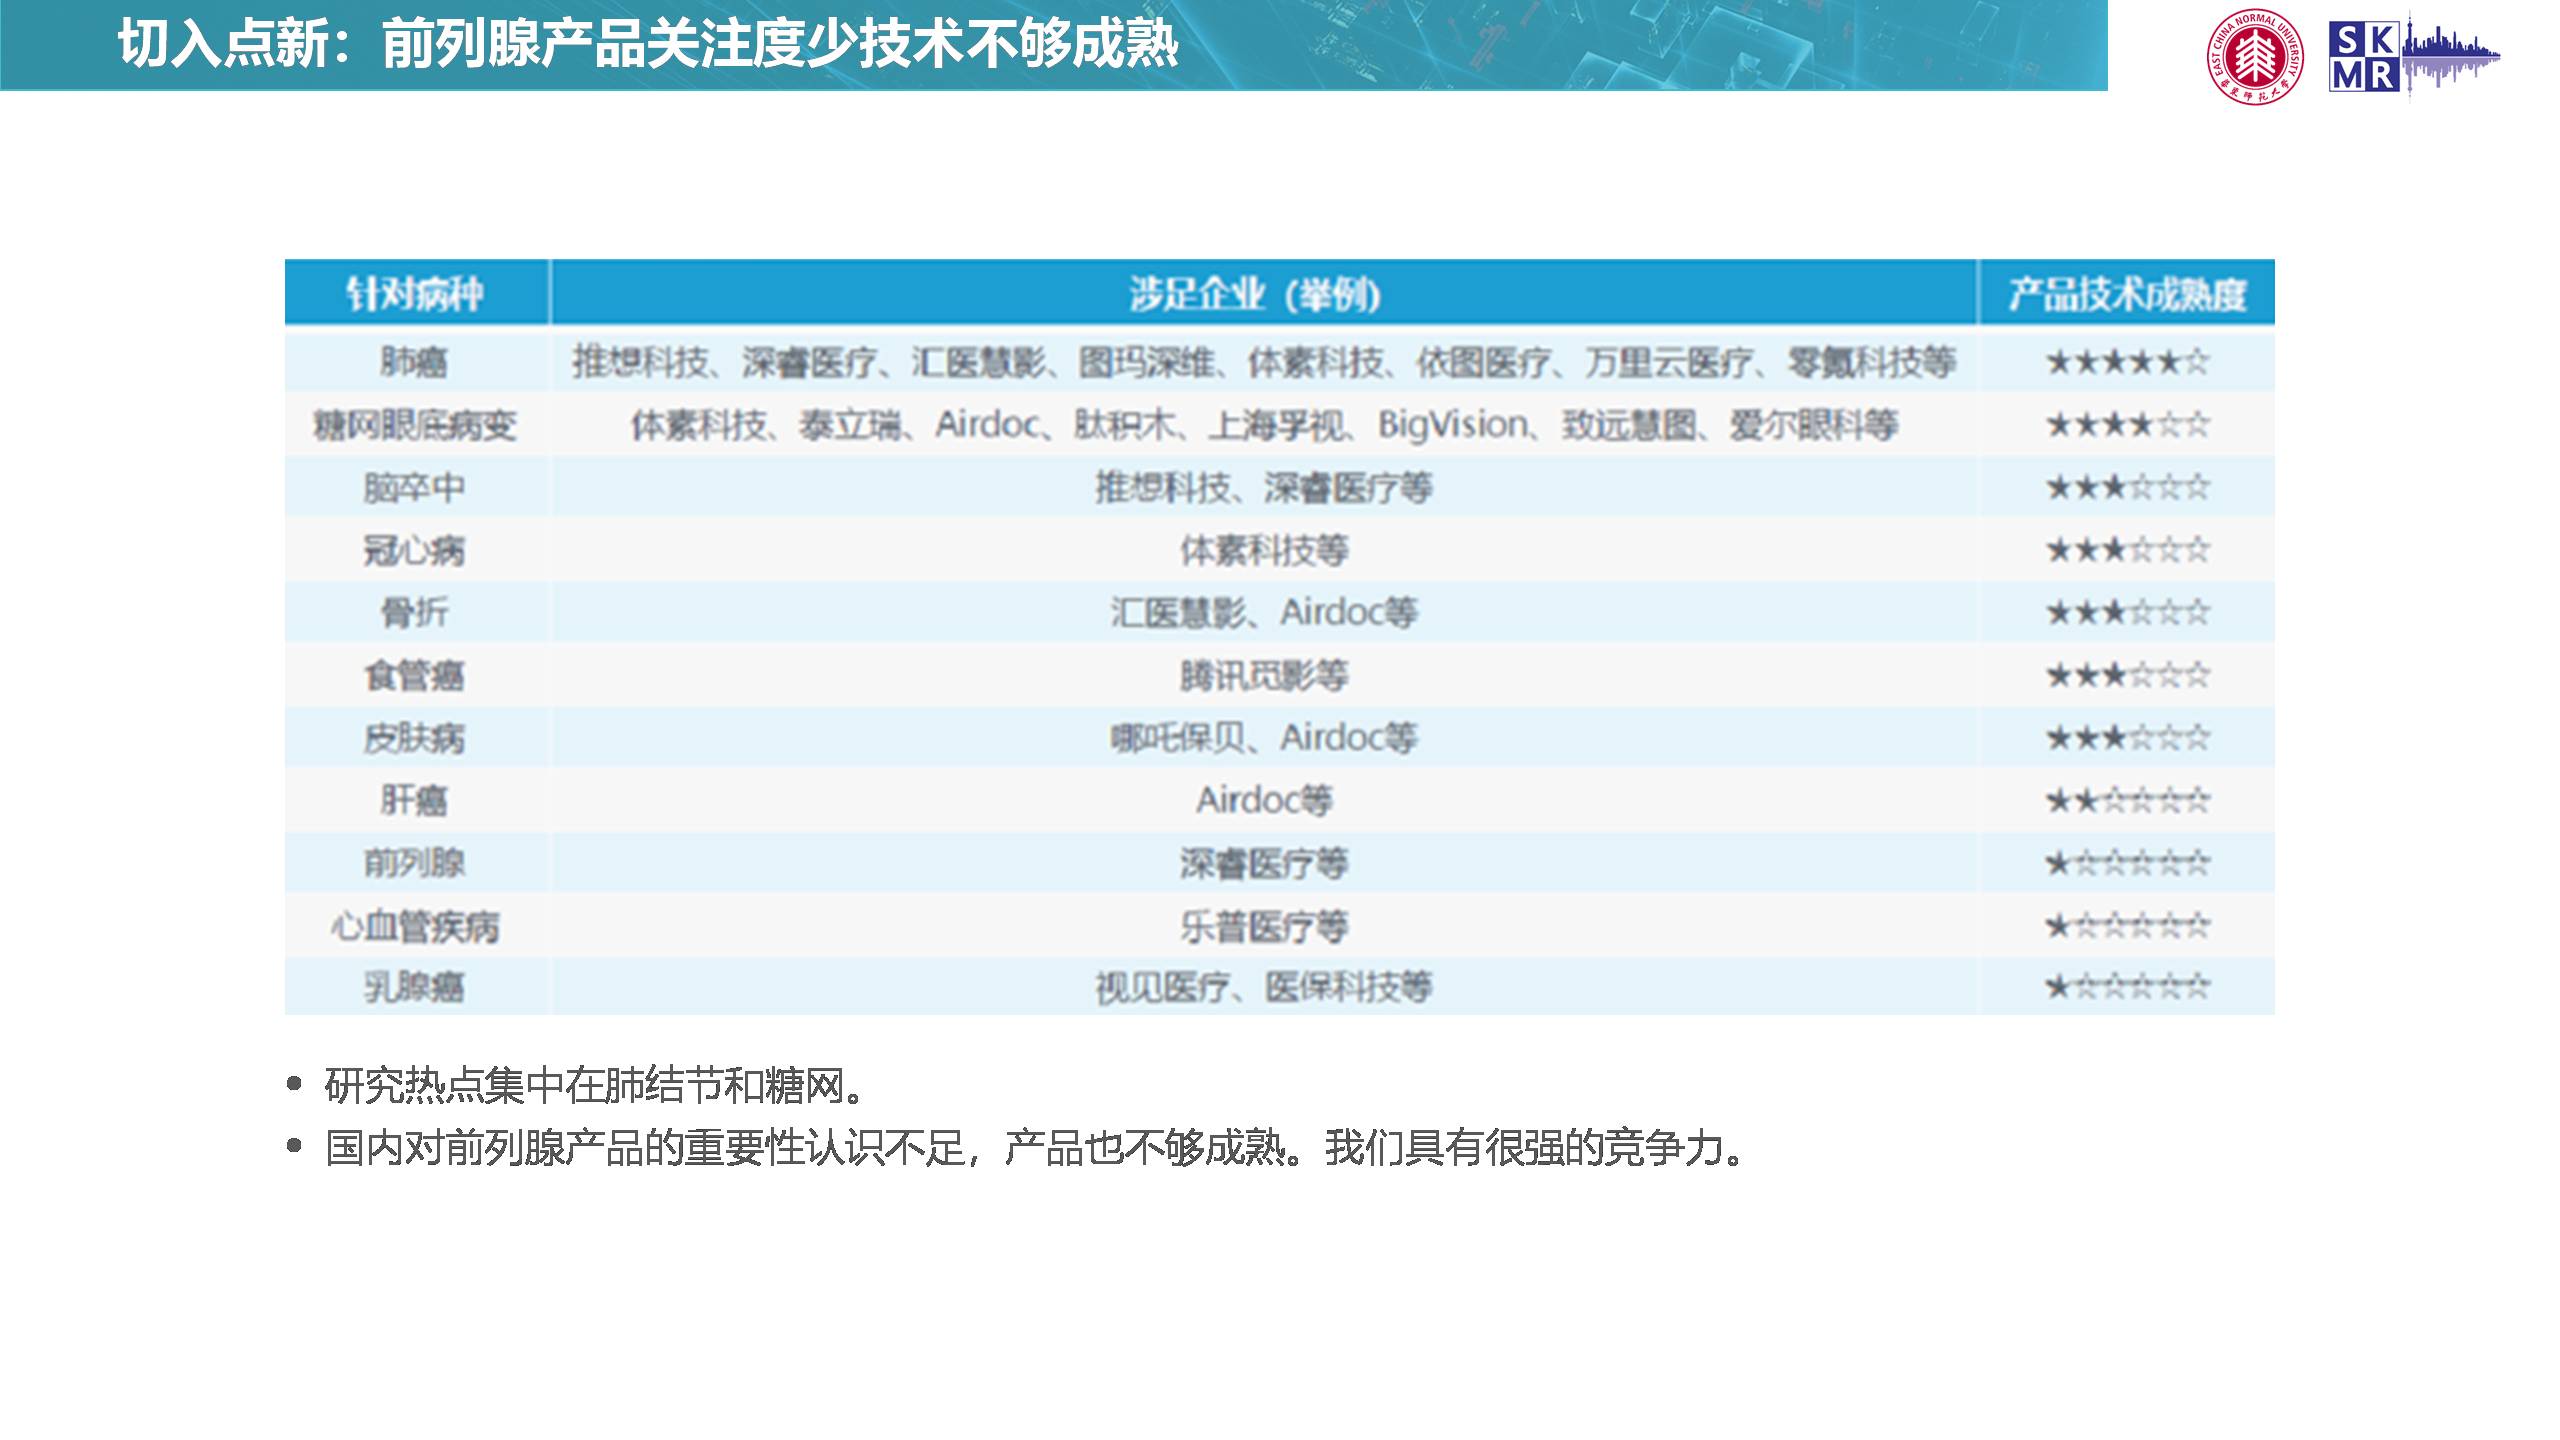
Task: Click the star rating for 前列腺
Action: click(2127, 863)
